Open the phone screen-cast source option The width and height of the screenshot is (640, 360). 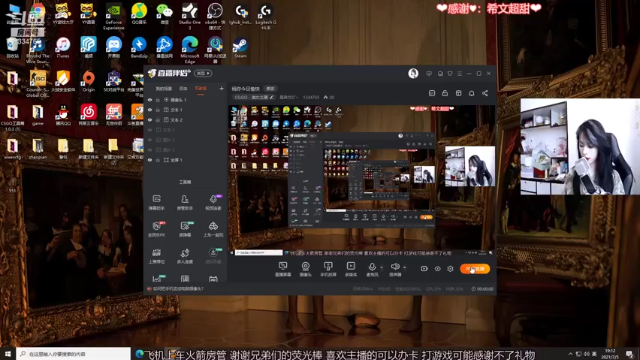(x=328, y=269)
